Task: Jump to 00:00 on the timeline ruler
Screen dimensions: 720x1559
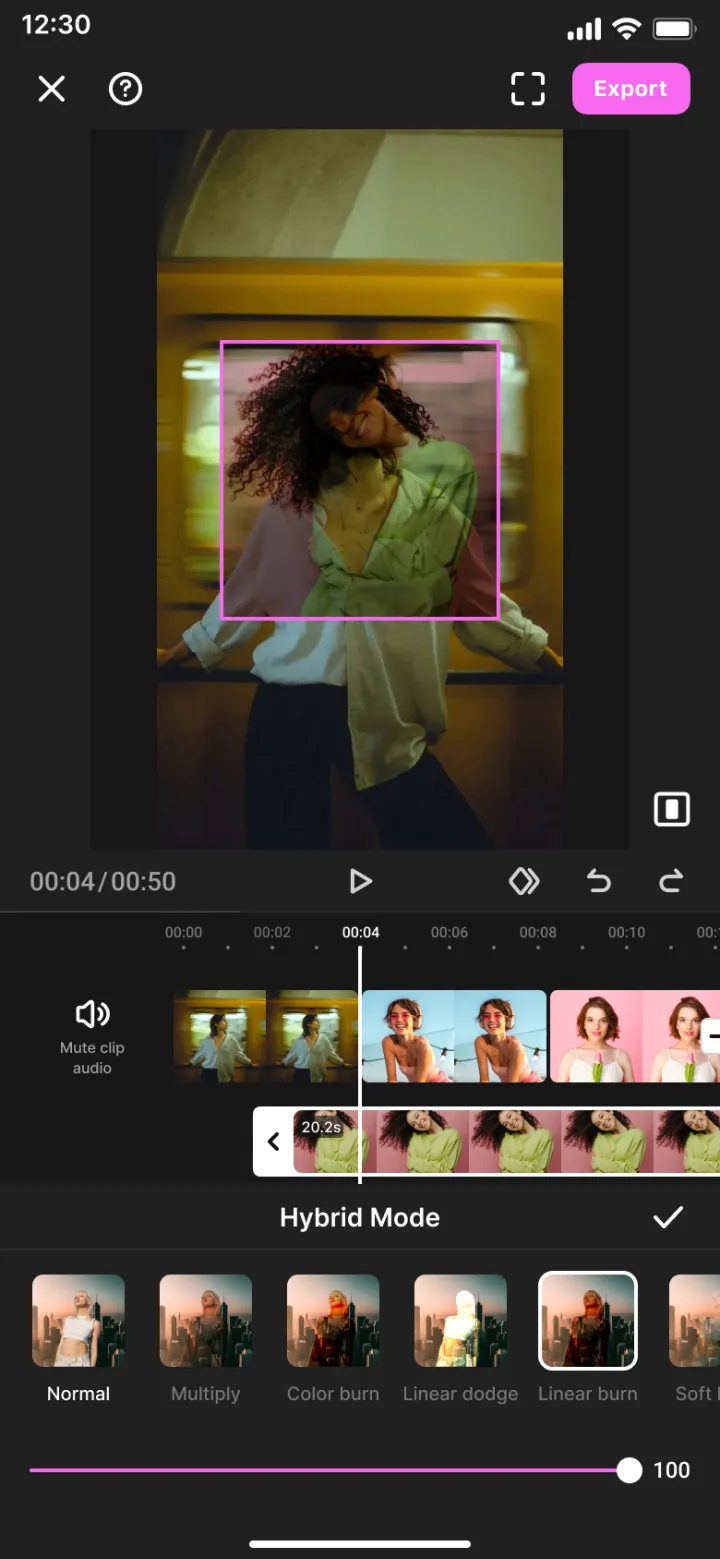Action: coord(184,932)
